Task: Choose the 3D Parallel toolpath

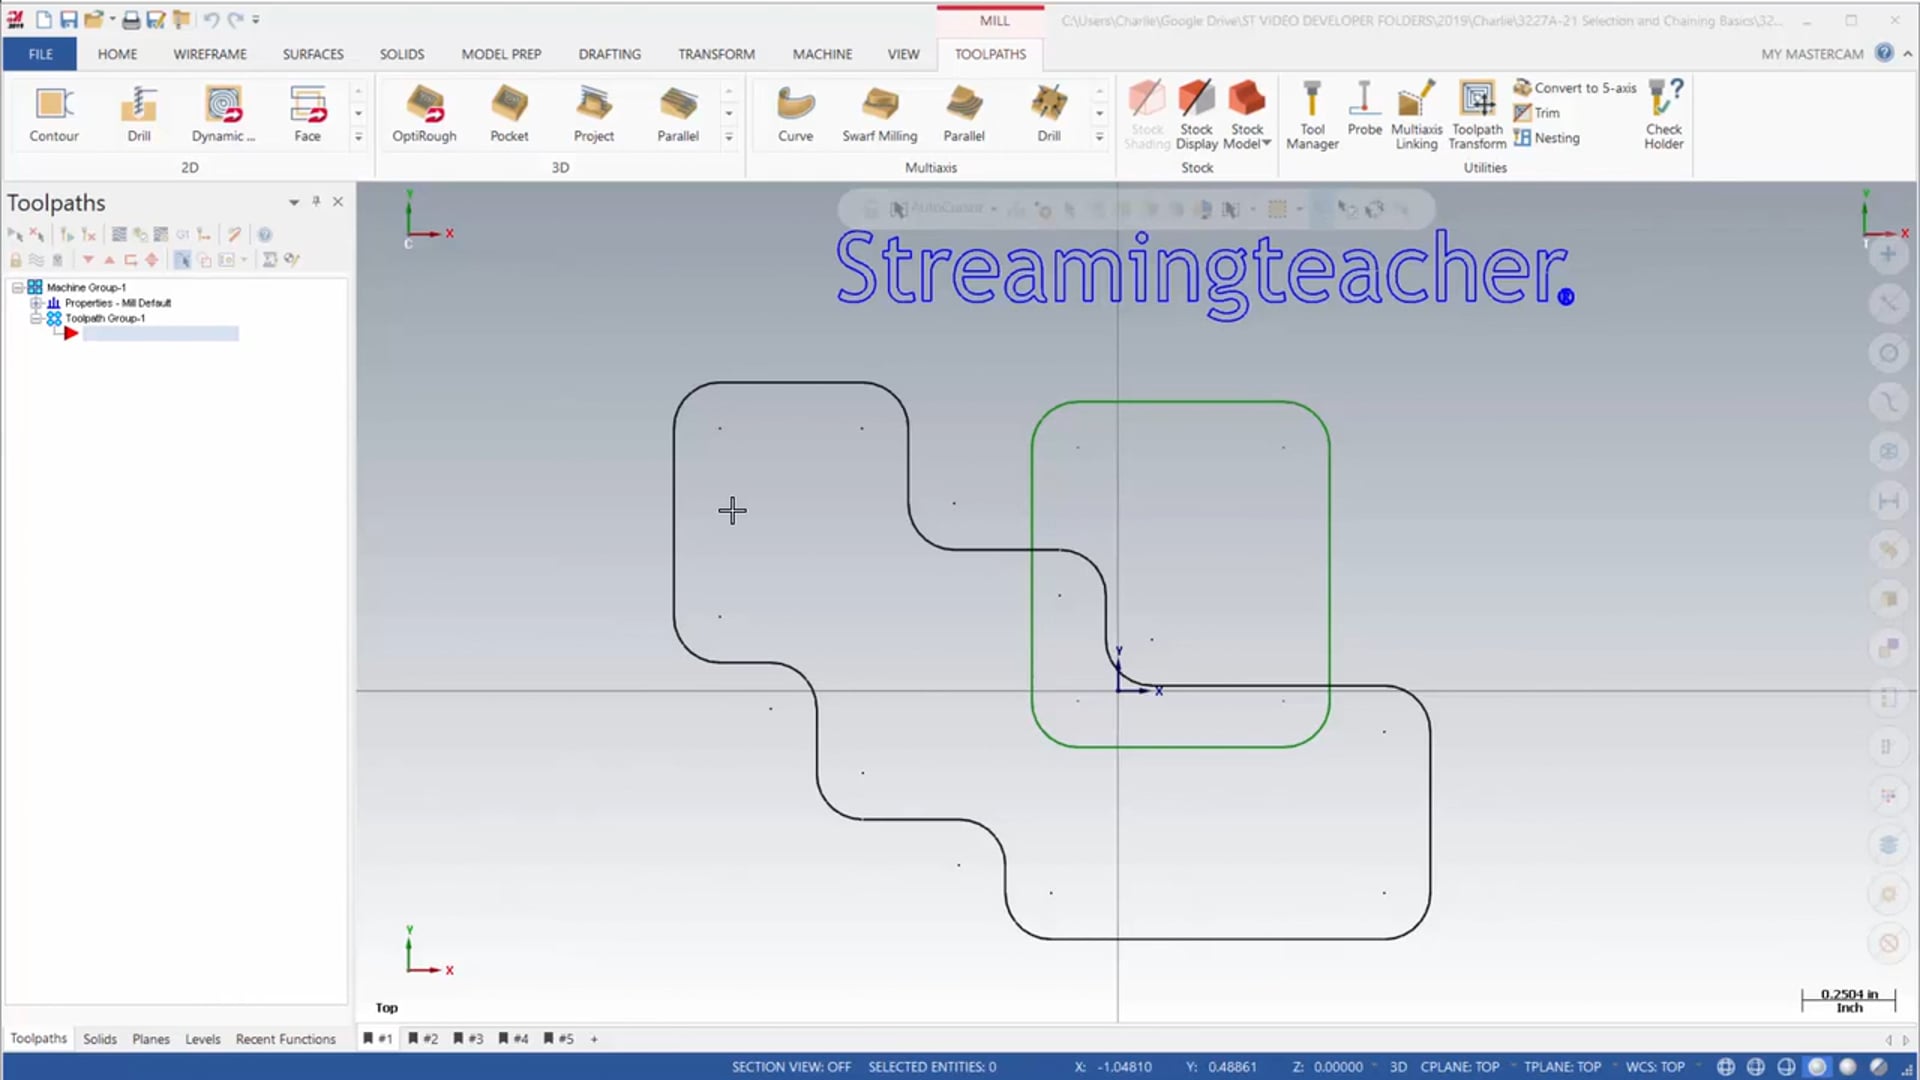Action: pos(678,115)
